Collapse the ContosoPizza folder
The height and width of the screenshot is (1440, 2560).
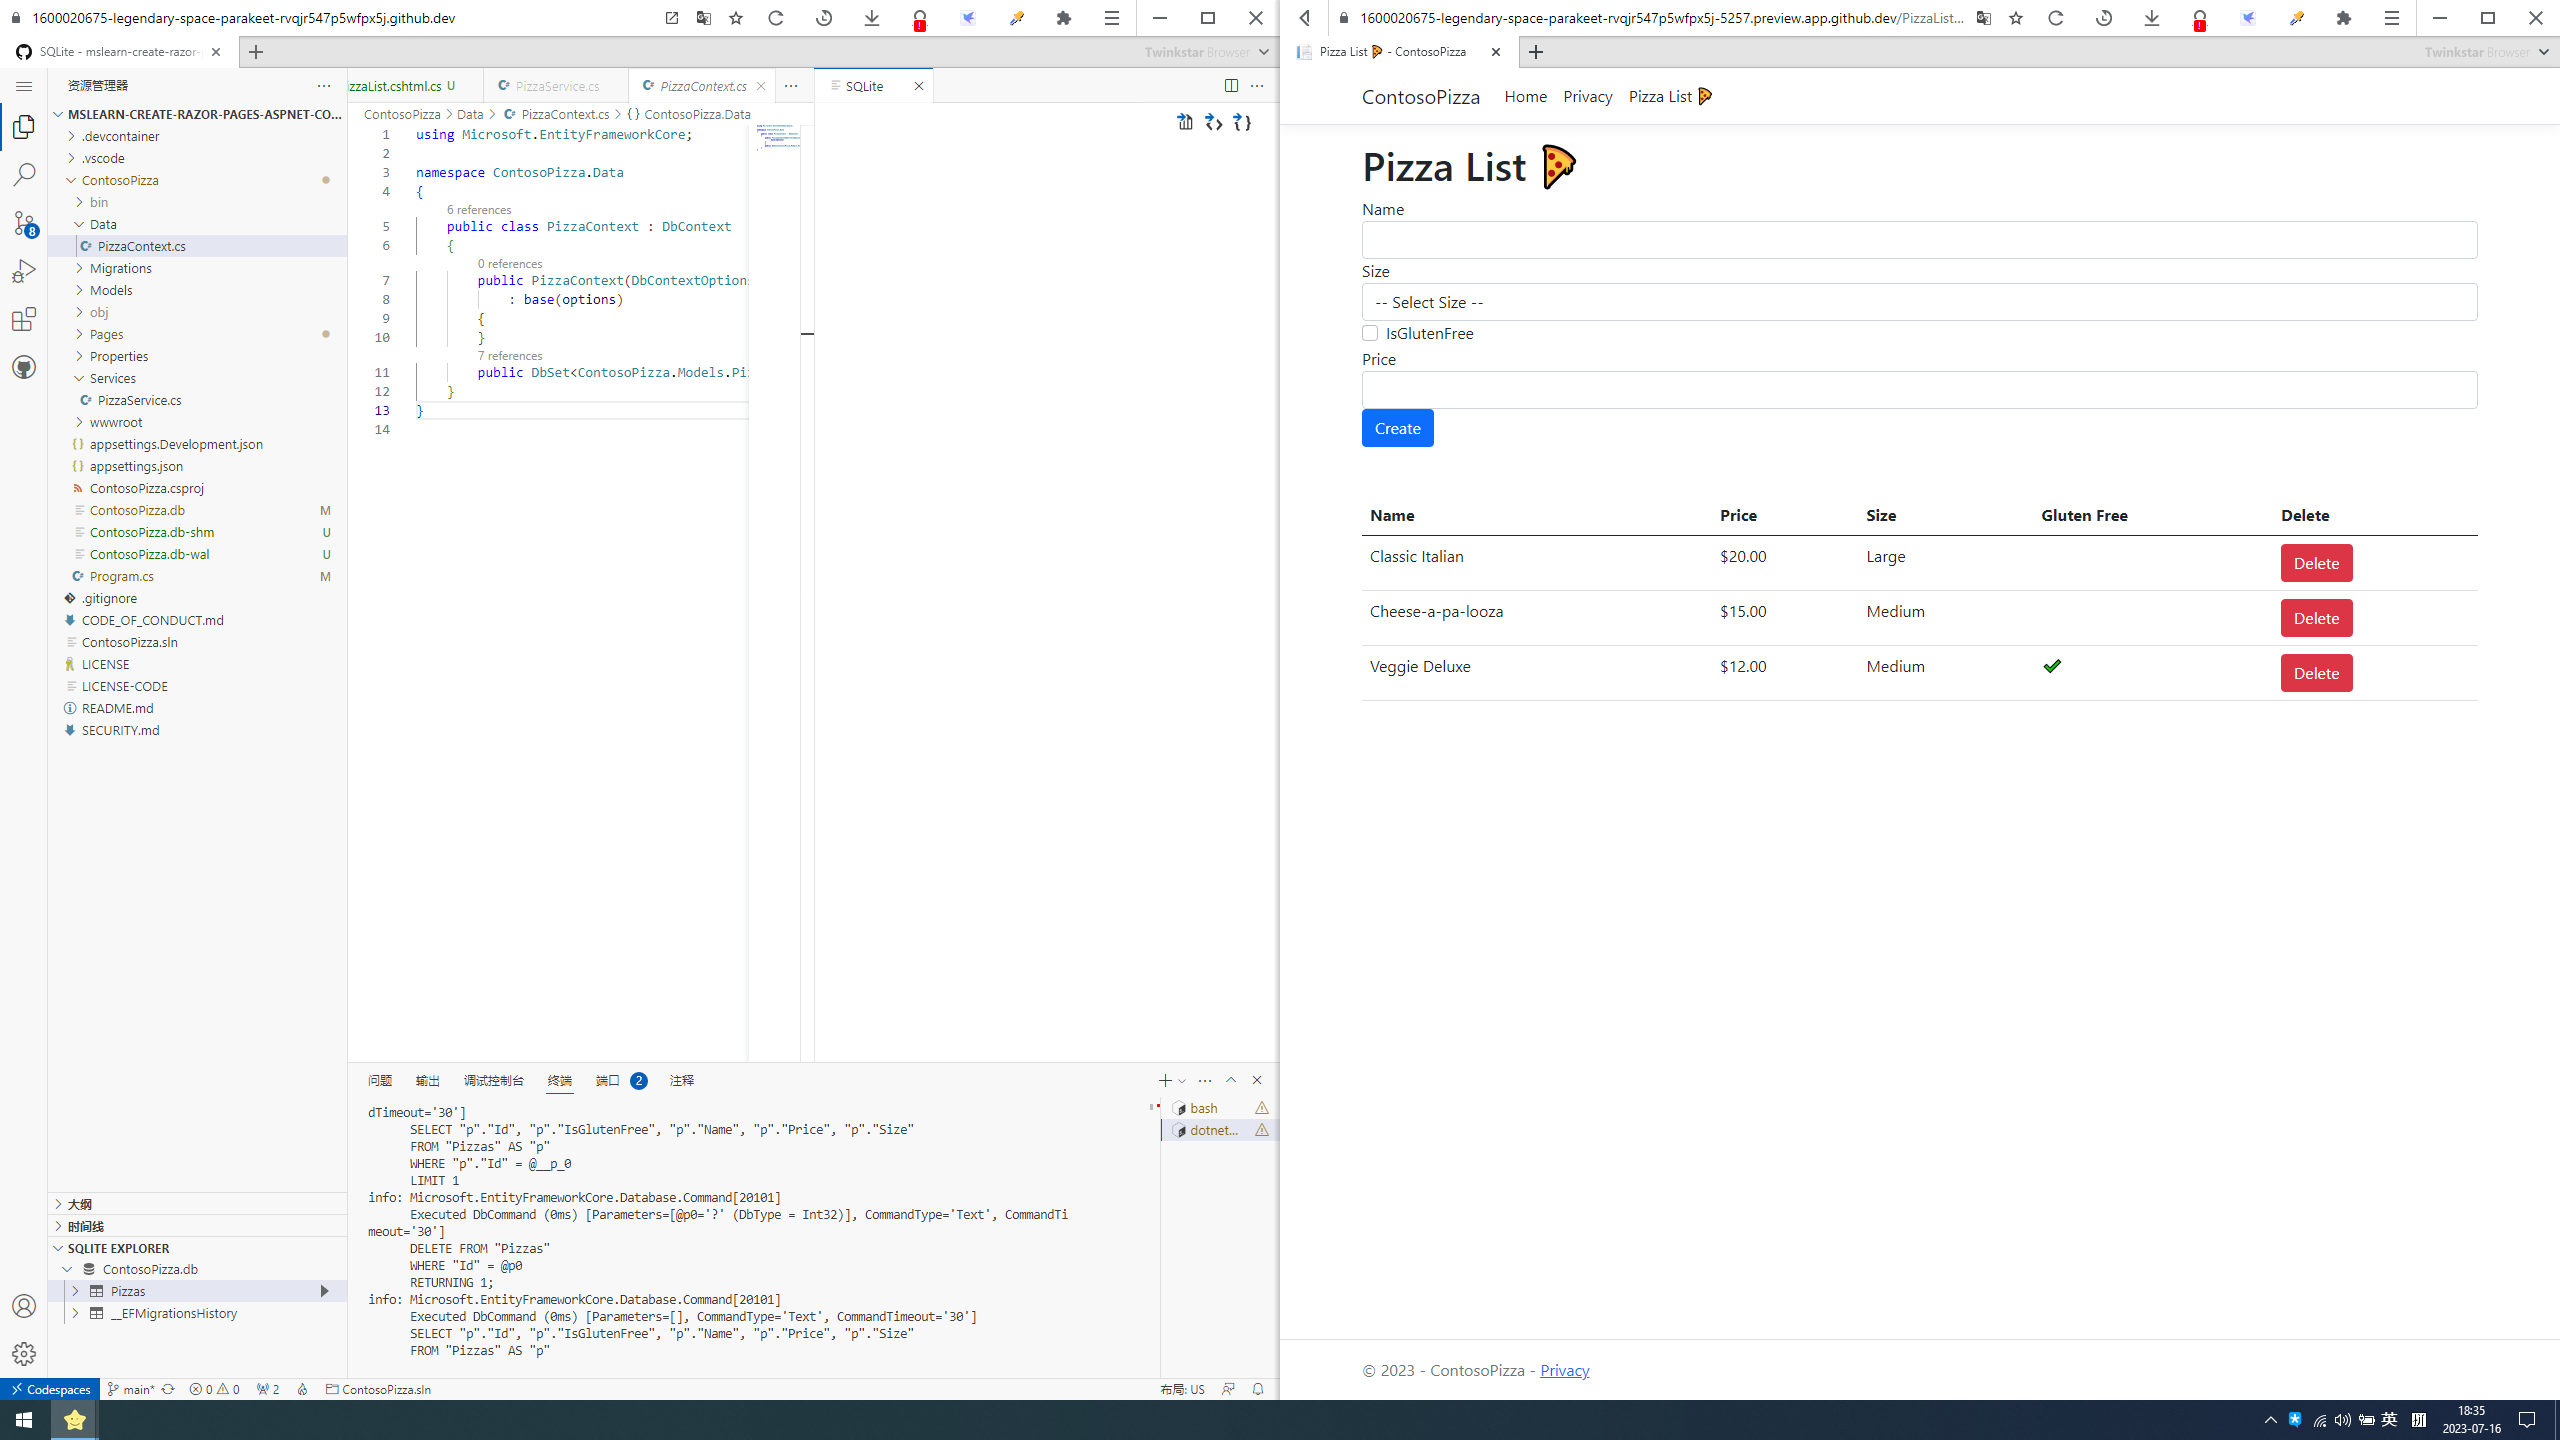(71, 180)
